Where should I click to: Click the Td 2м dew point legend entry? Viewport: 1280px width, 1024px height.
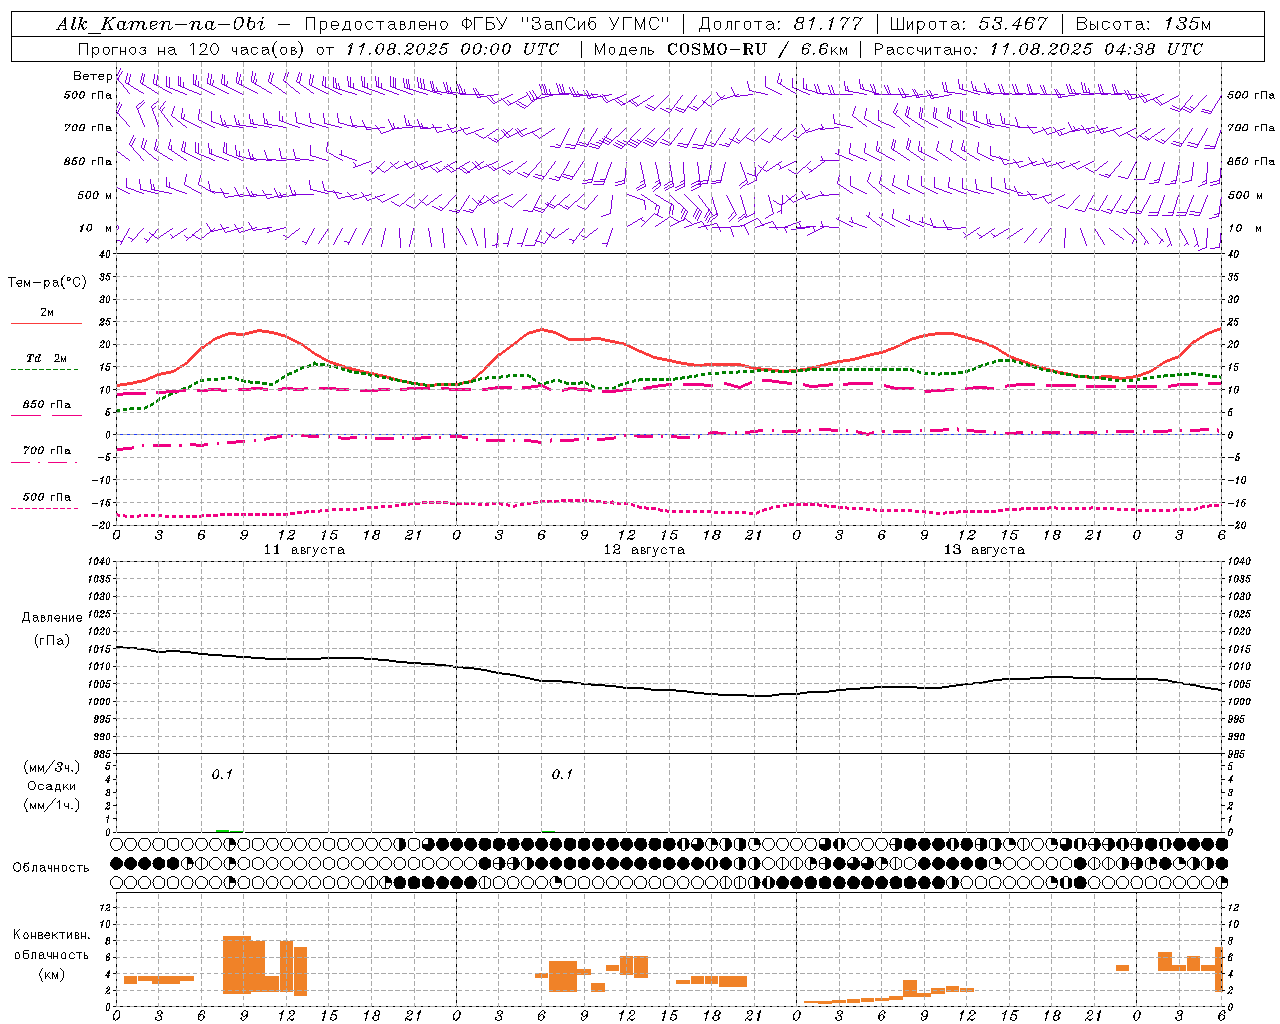(x=47, y=358)
